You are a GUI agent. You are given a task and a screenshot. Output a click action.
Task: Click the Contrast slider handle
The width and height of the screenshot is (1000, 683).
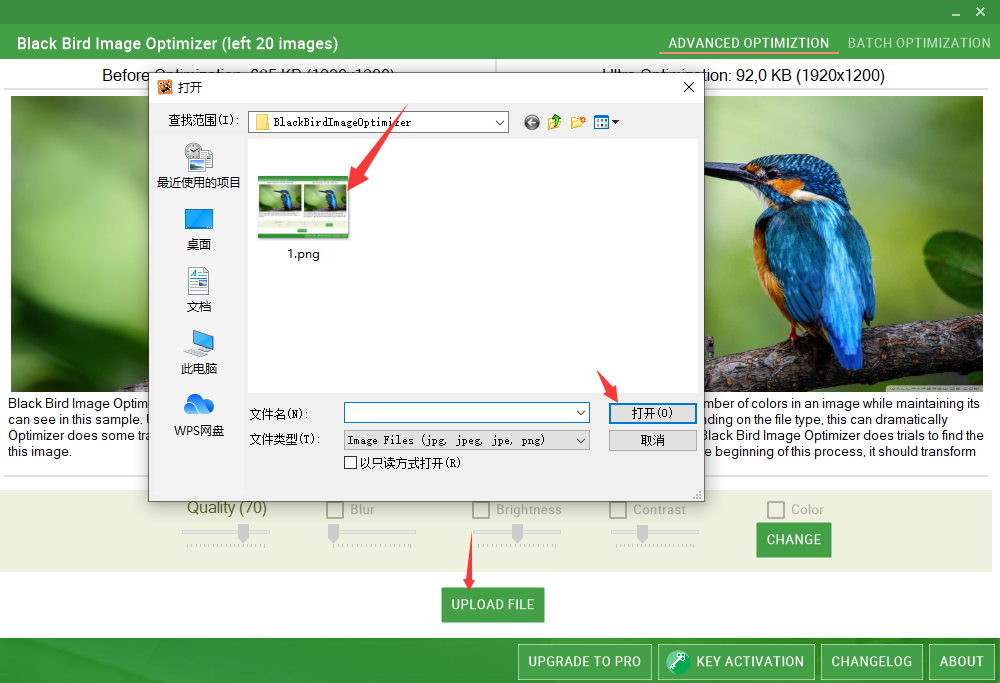point(642,532)
